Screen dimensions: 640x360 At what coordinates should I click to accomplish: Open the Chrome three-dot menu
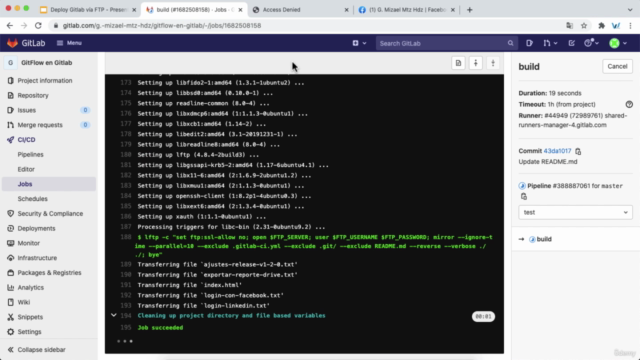click(631, 26)
